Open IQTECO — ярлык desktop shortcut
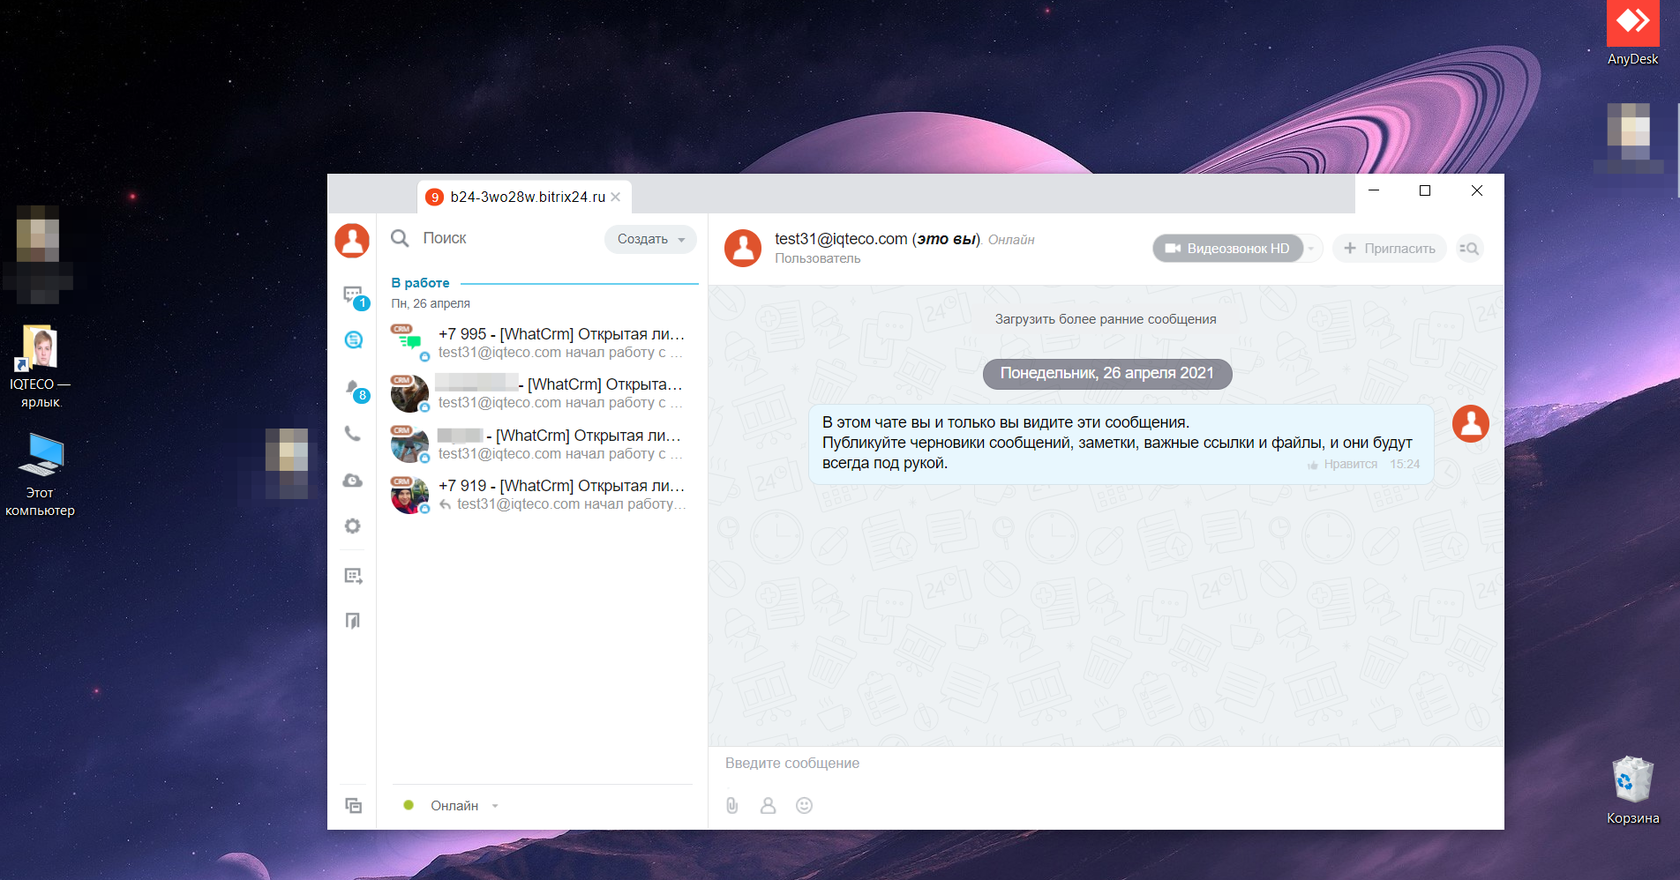The height and width of the screenshot is (880, 1680). (x=40, y=366)
